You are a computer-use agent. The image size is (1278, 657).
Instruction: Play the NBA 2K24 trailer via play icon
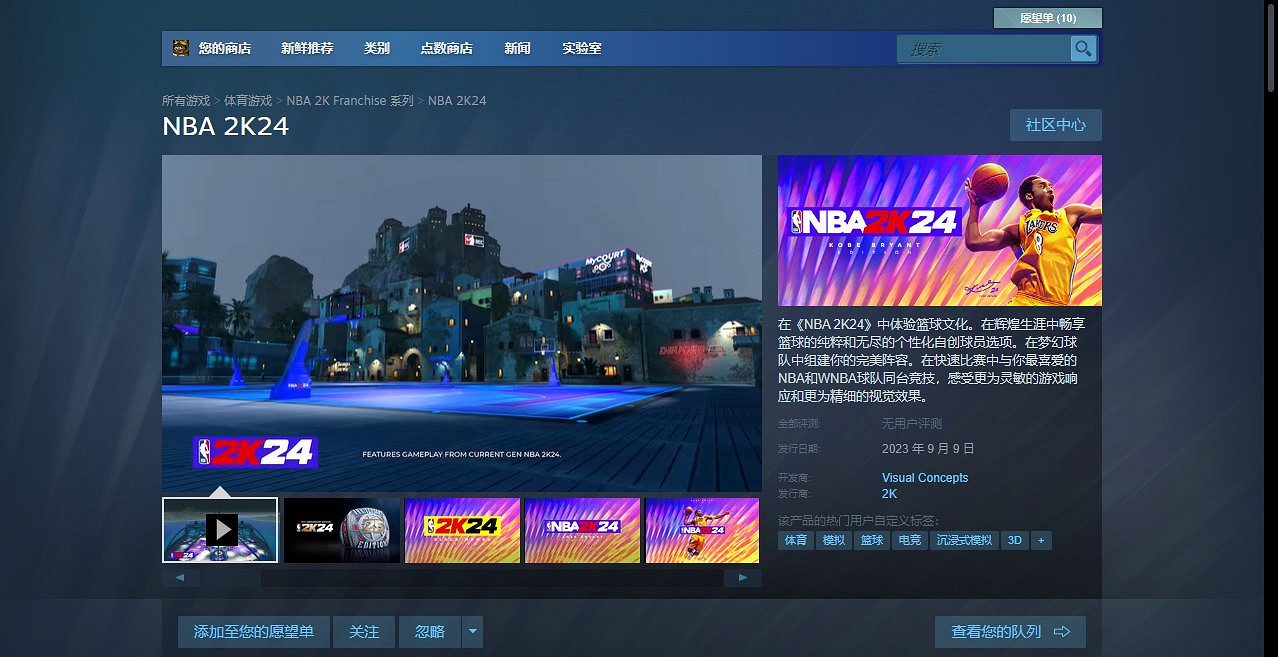[x=219, y=530]
